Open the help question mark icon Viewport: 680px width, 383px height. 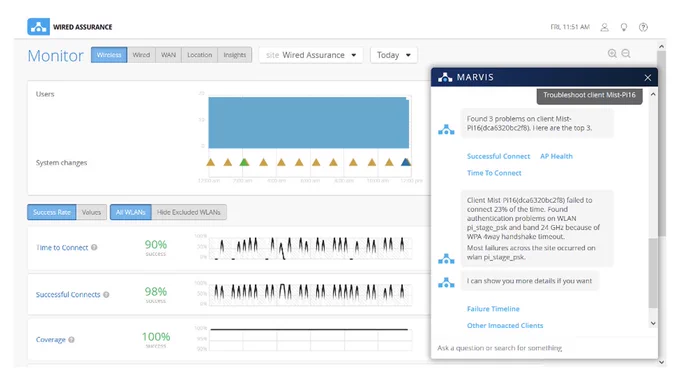click(643, 27)
